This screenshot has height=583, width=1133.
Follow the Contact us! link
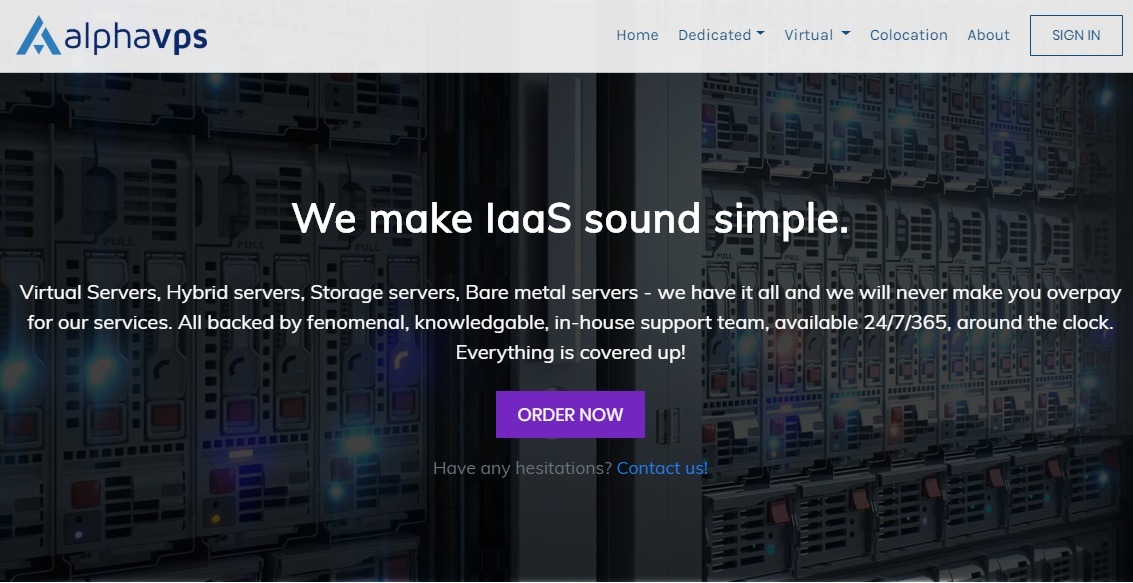click(x=662, y=468)
